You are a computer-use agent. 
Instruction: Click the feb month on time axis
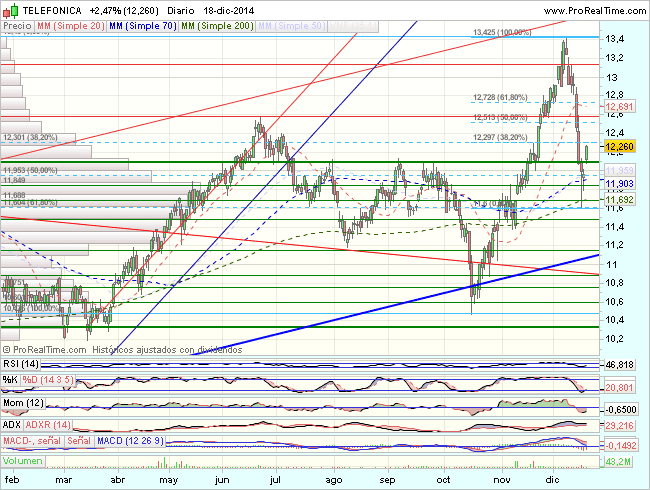[11, 480]
